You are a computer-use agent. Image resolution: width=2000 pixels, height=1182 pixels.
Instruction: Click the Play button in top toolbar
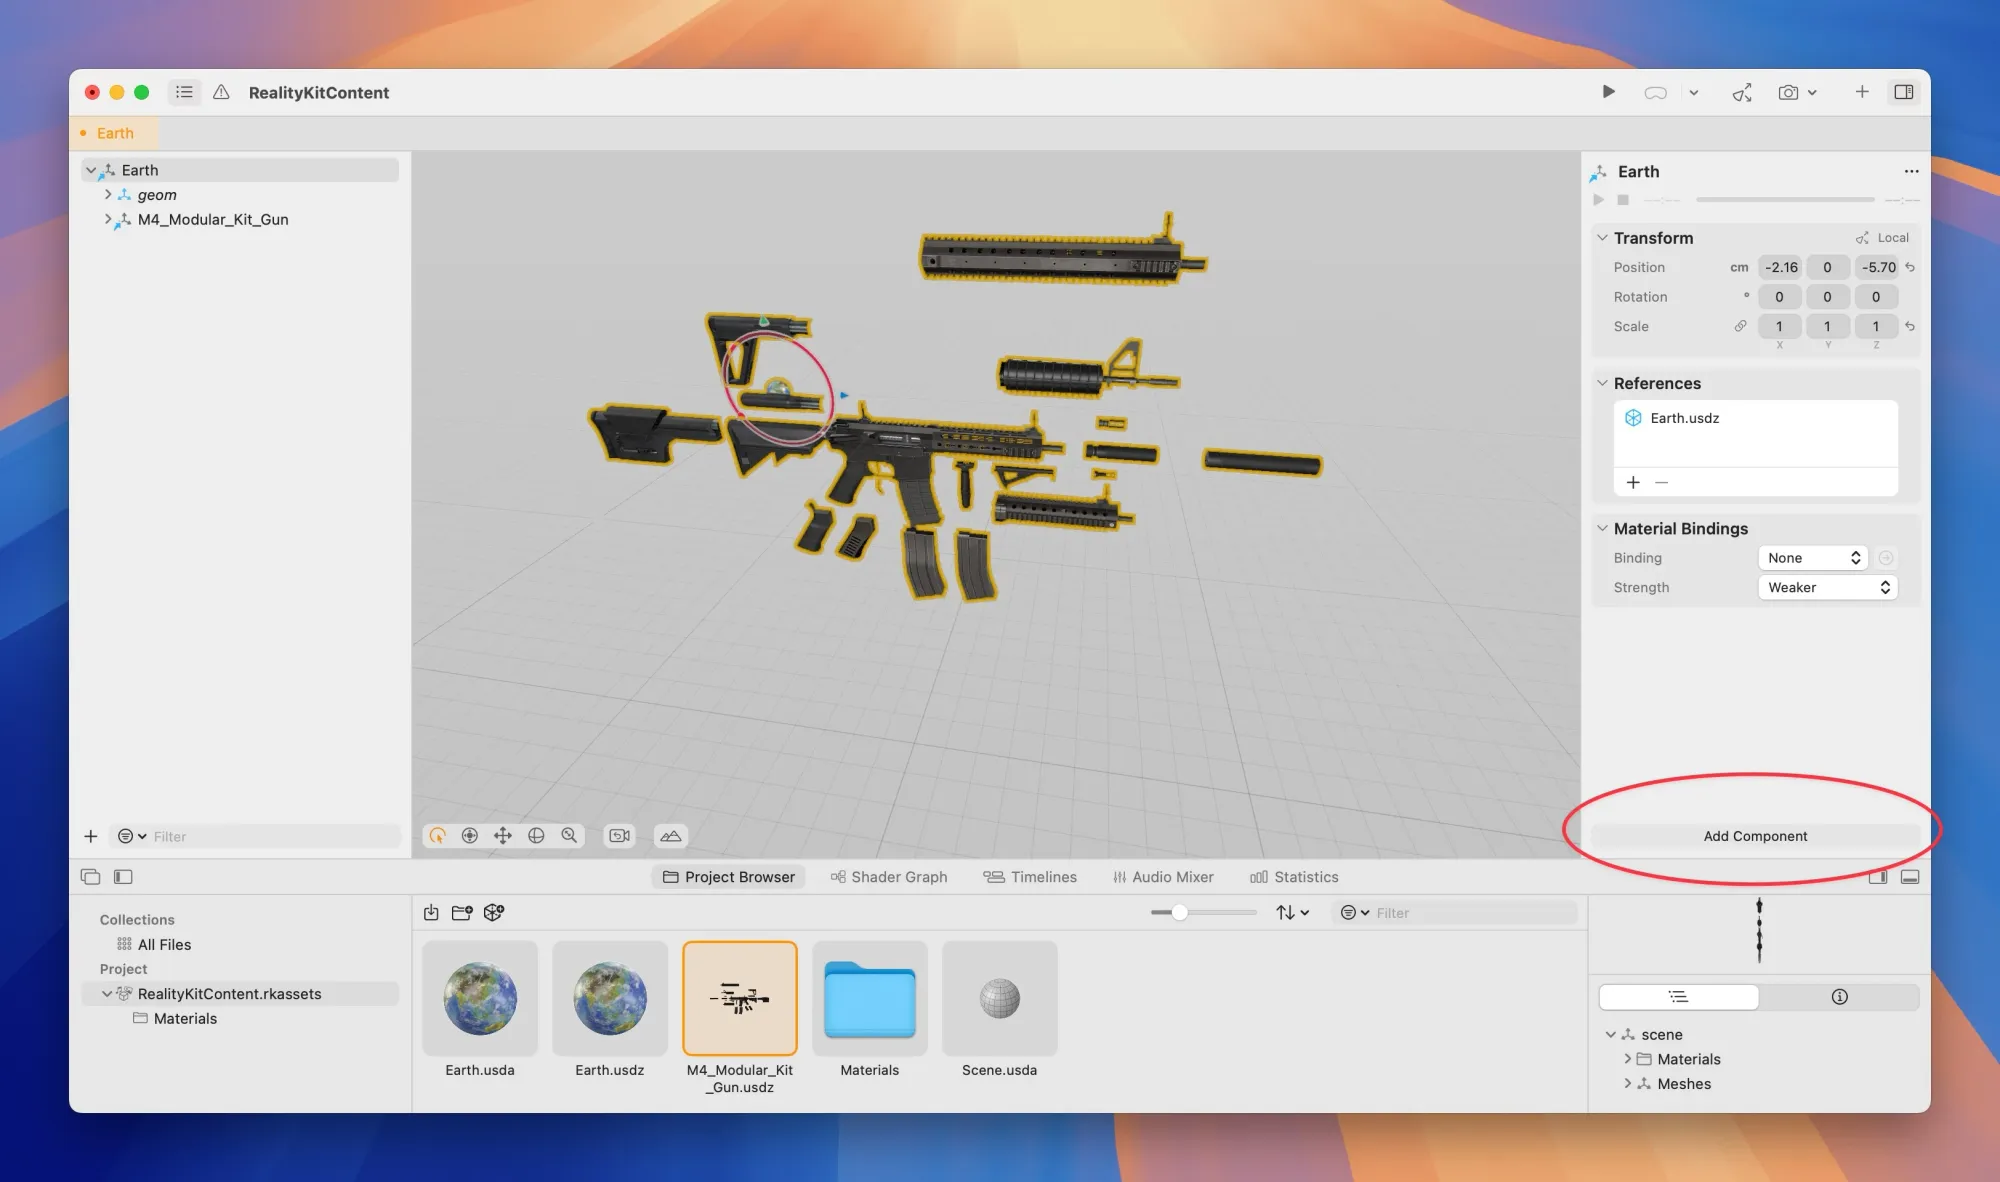coord(1608,92)
